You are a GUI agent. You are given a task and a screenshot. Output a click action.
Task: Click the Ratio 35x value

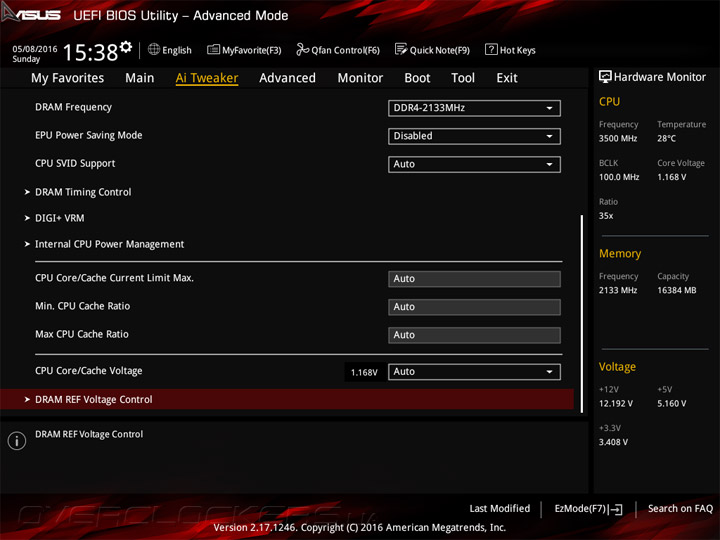(x=606, y=215)
